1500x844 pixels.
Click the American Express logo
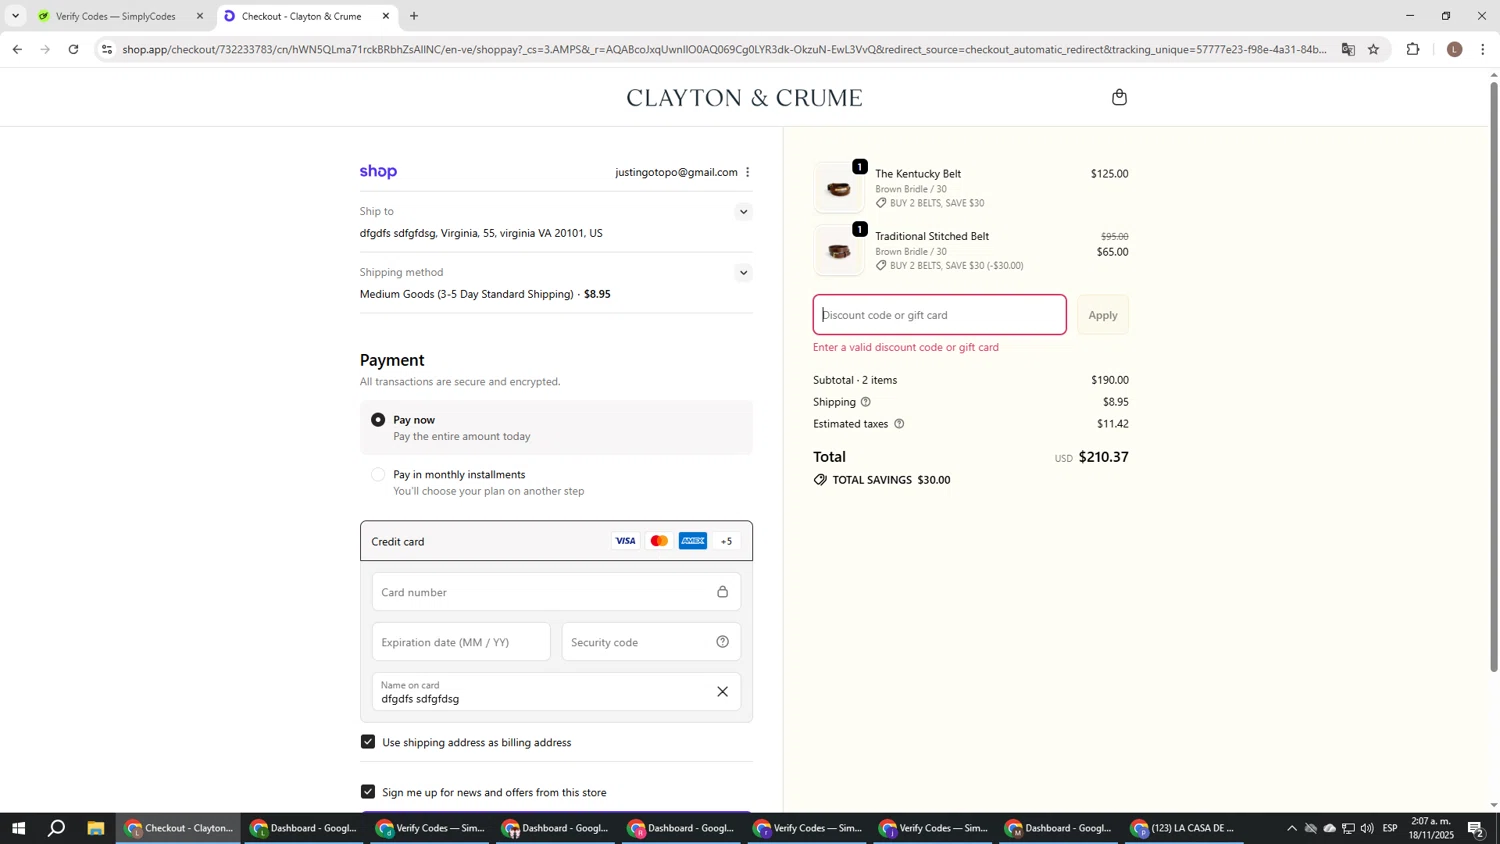pos(693,541)
